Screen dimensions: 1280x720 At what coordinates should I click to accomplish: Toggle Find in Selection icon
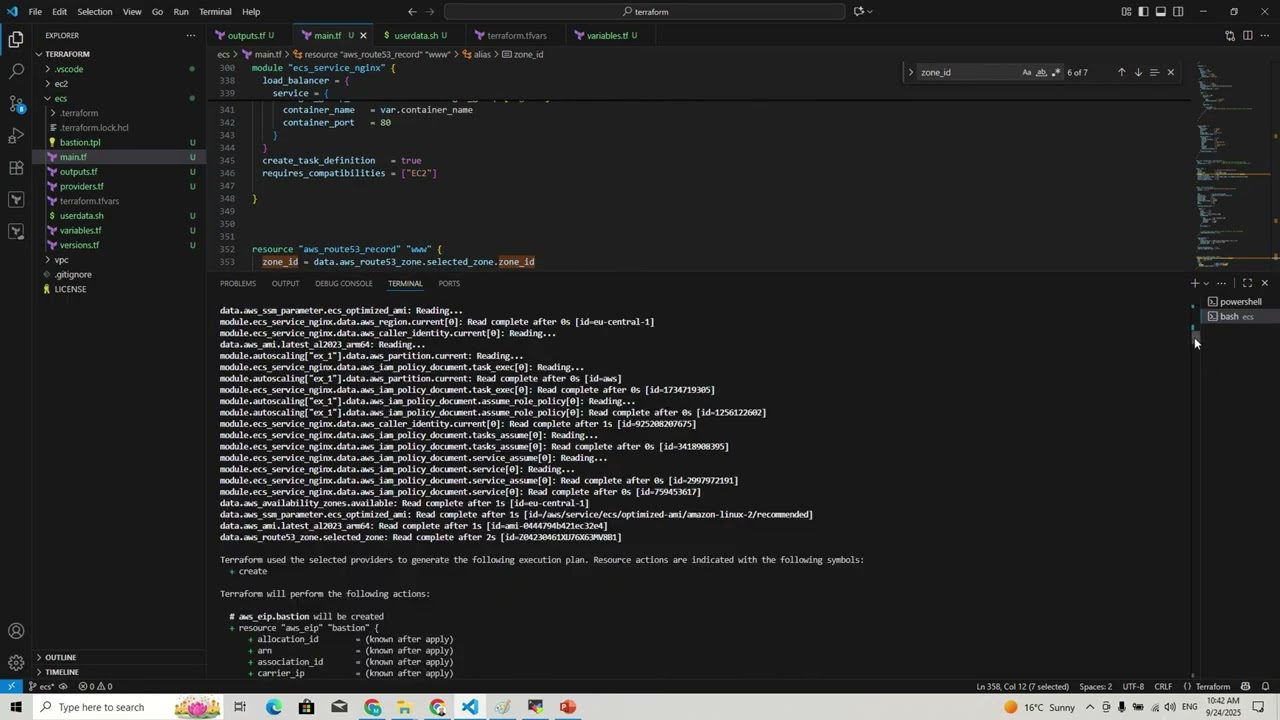coord(1154,72)
